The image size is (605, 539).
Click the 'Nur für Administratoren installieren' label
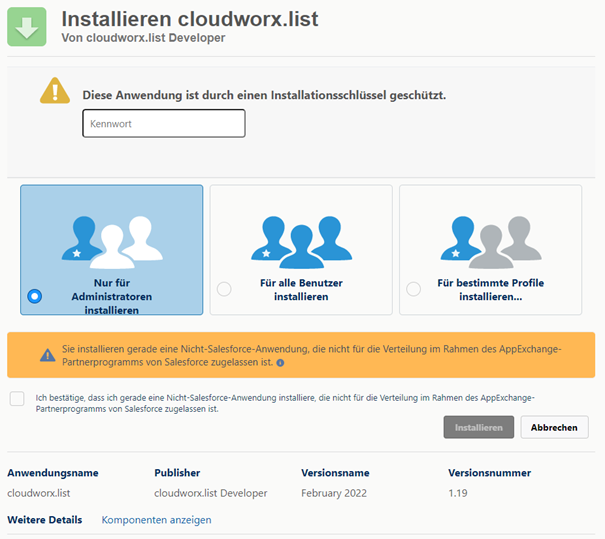point(112,296)
